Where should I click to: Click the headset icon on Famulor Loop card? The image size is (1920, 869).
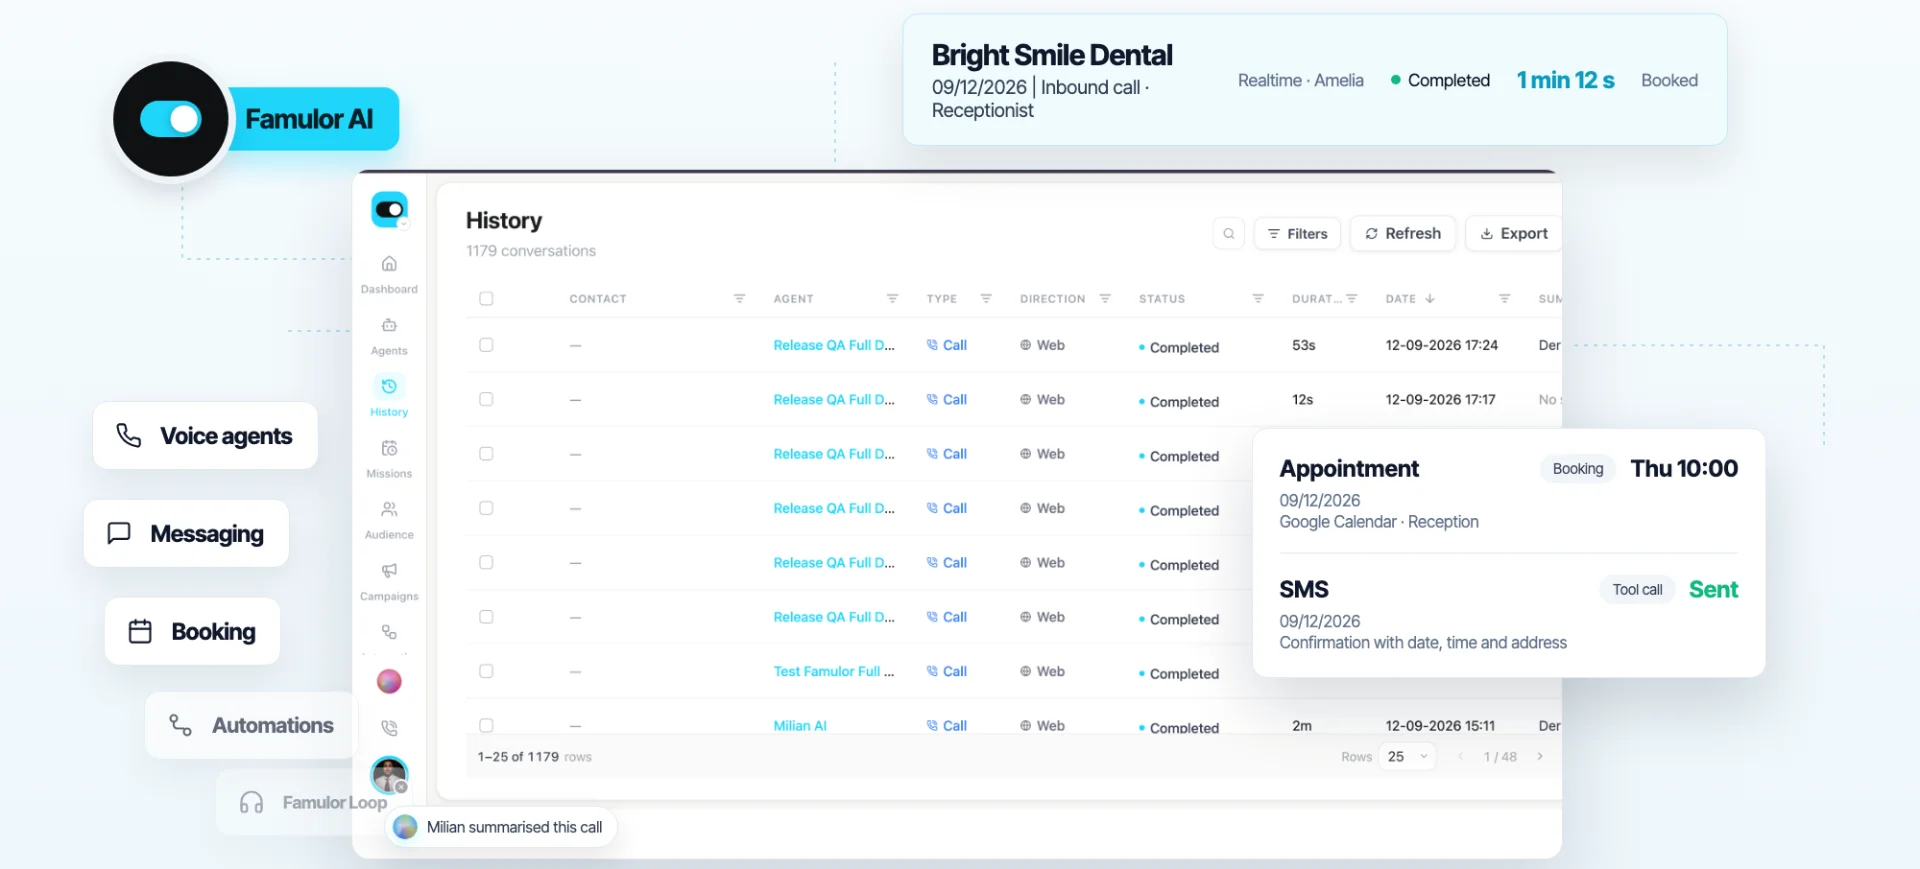[251, 802]
